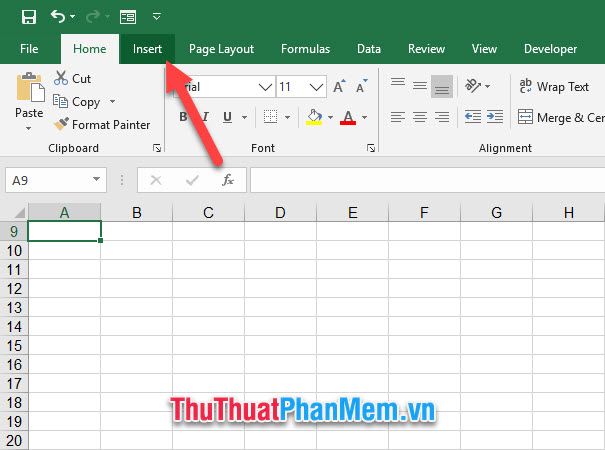Open the Page Layout tab
The width and height of the screenshot is (605, 450).
click(x=221, y=49)
